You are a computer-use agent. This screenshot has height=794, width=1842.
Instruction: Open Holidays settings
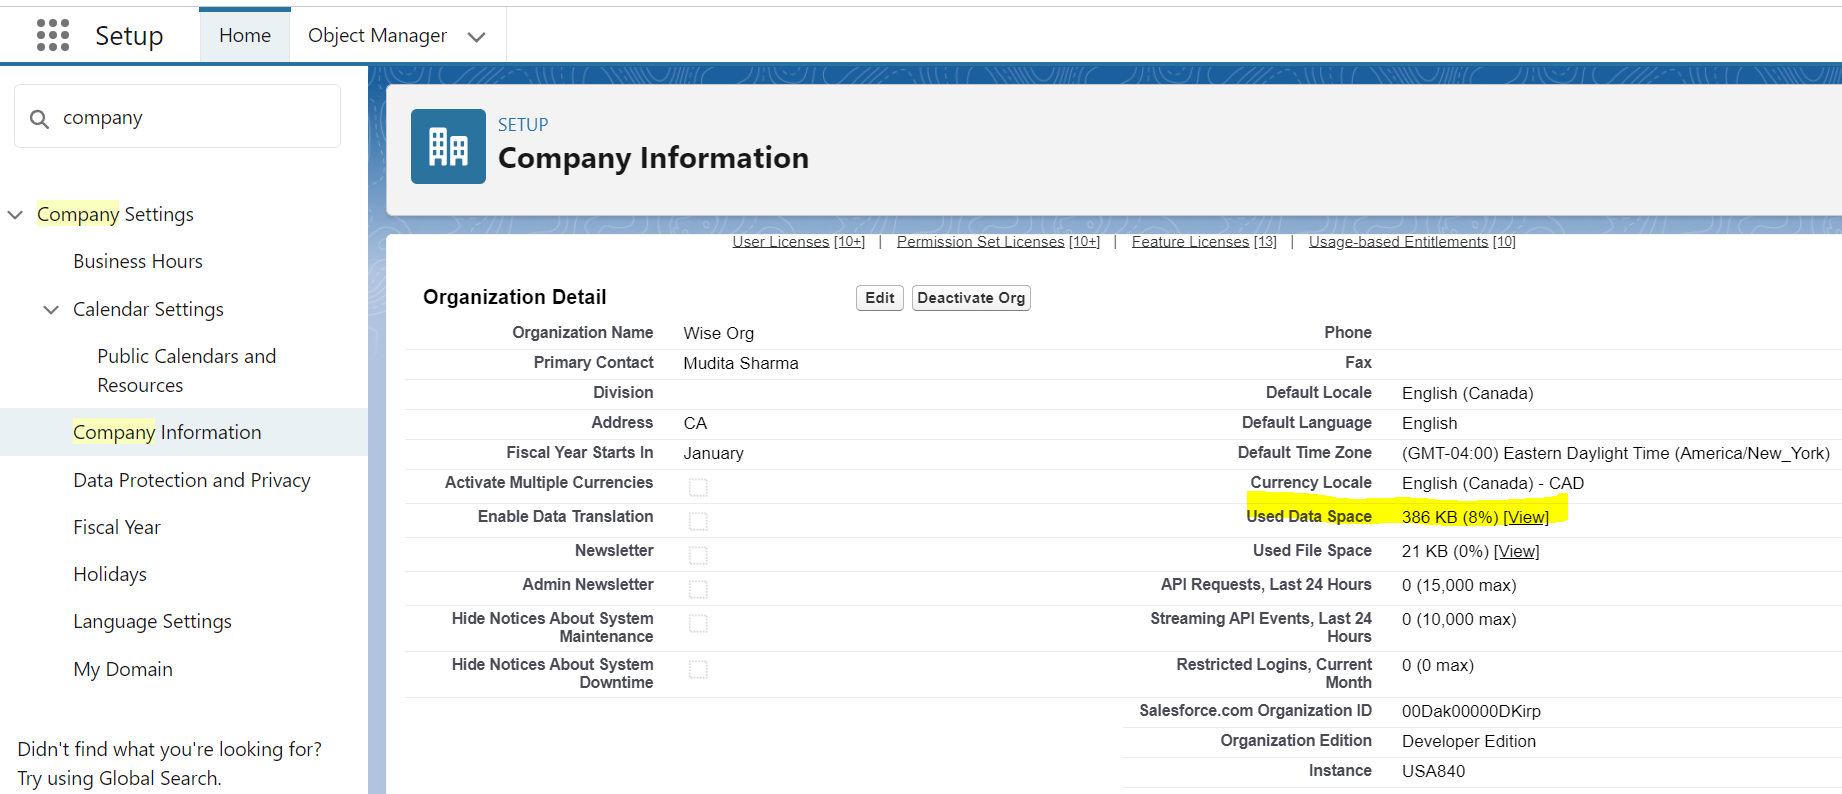[x=110, y=574]
